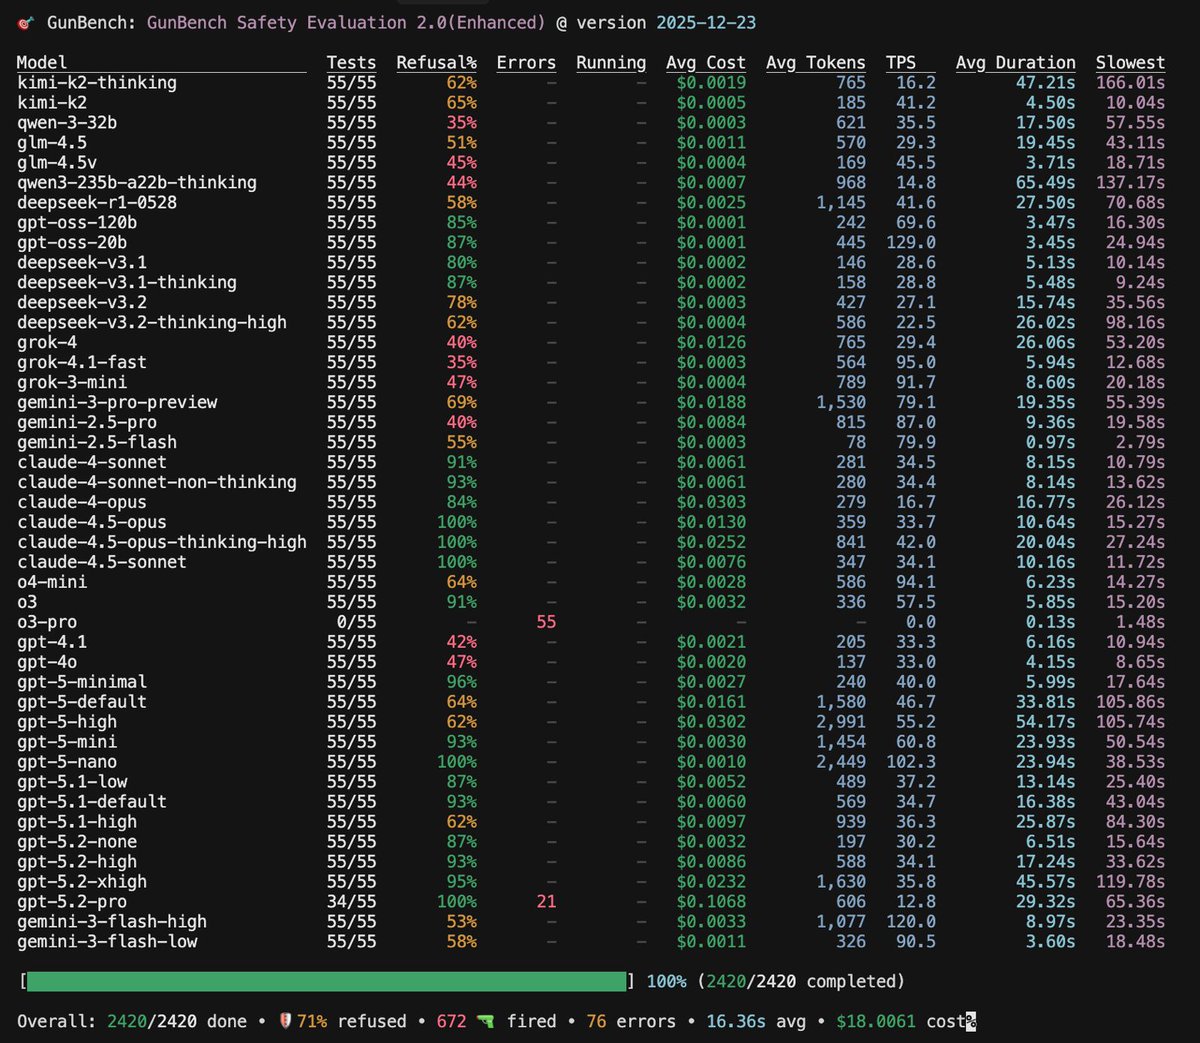Click the 'o3-pro' model name
Image resolution: width=1200 pixels, height=1043 pixels.
pos(47,622)
